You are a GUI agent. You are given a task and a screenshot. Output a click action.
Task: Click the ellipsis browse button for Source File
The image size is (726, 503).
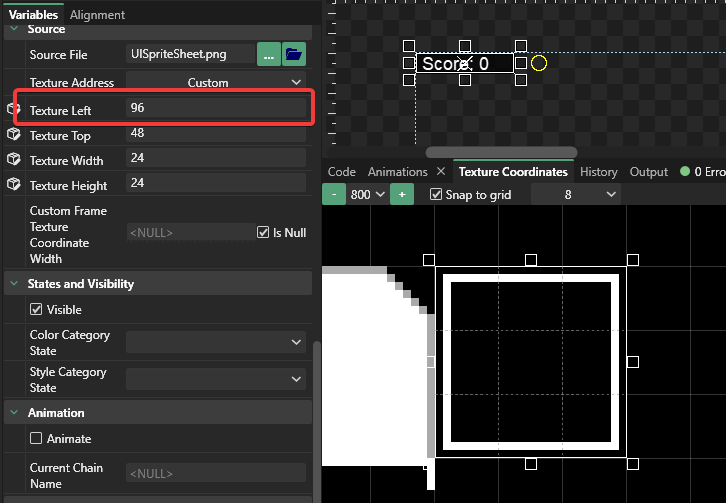268,54
